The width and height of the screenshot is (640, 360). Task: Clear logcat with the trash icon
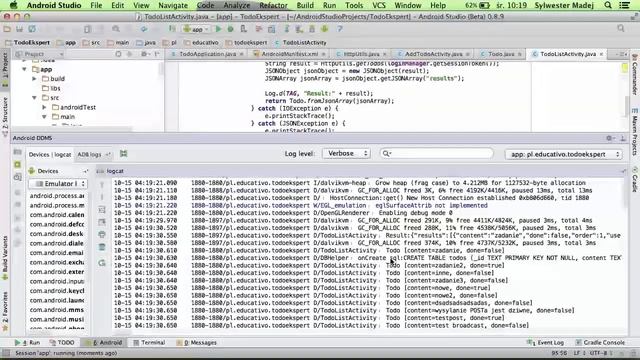coord(102,247)
